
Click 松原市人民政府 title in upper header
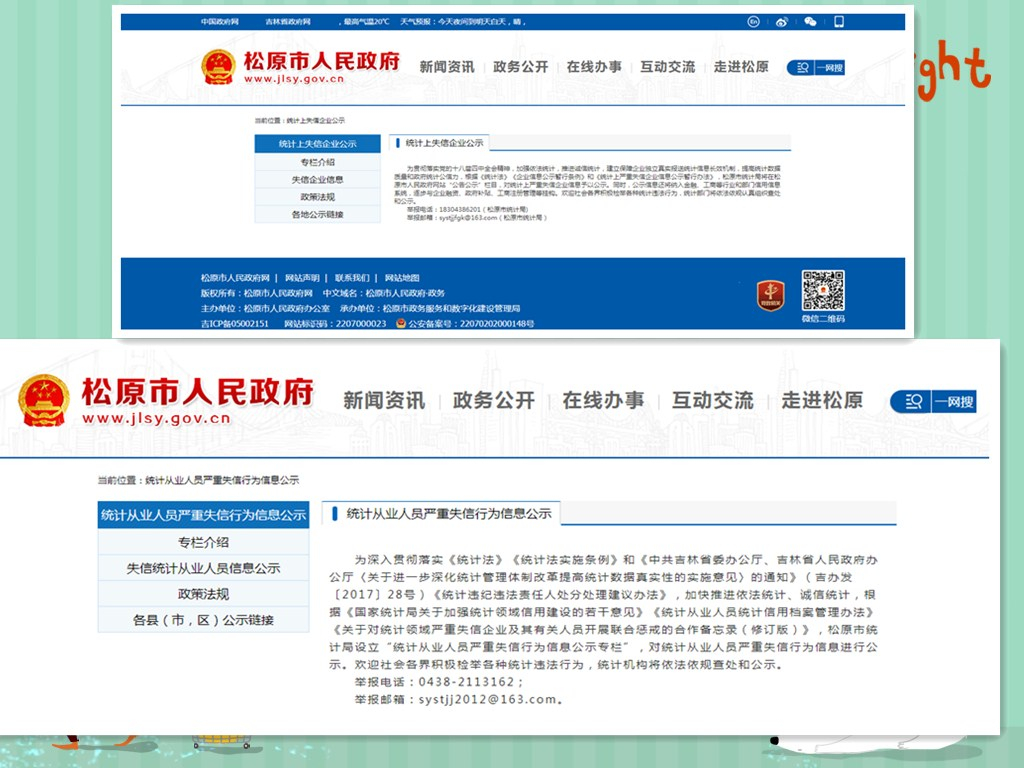321,61
